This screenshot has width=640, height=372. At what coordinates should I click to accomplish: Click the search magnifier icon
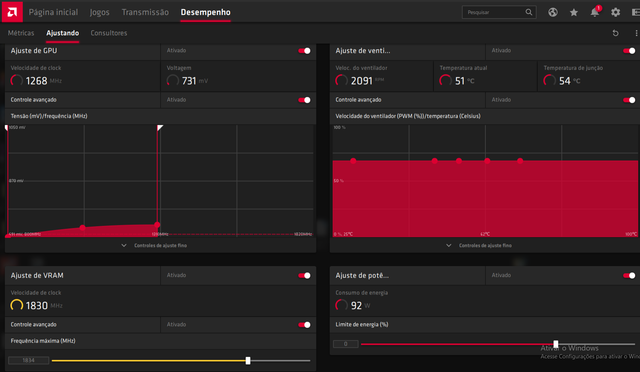pyautogui.click(x=529, y=12)
